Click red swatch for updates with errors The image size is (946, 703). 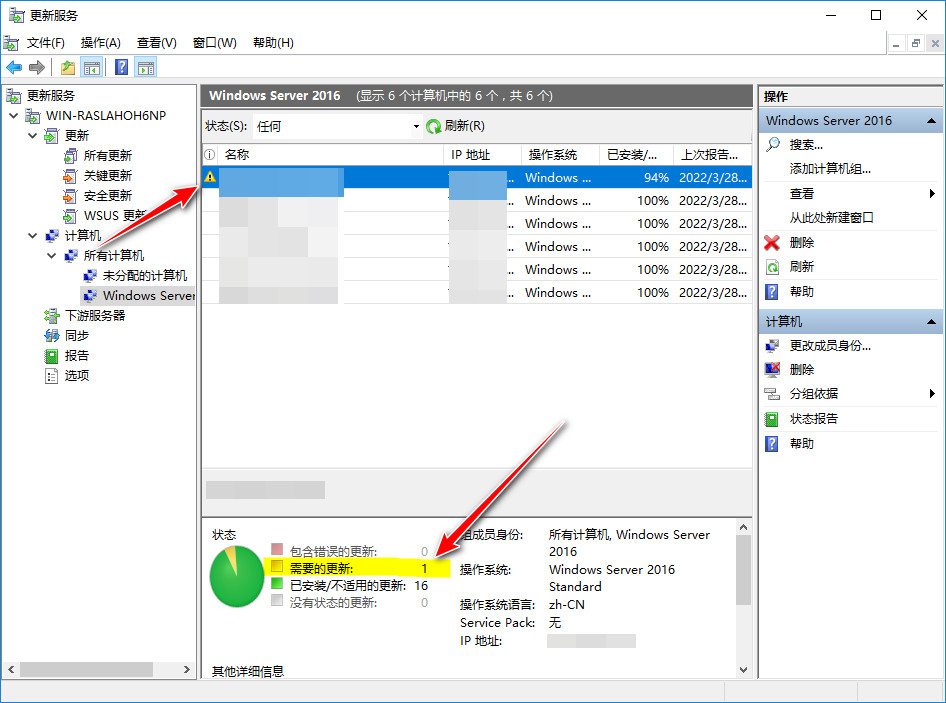coord(277,549)
